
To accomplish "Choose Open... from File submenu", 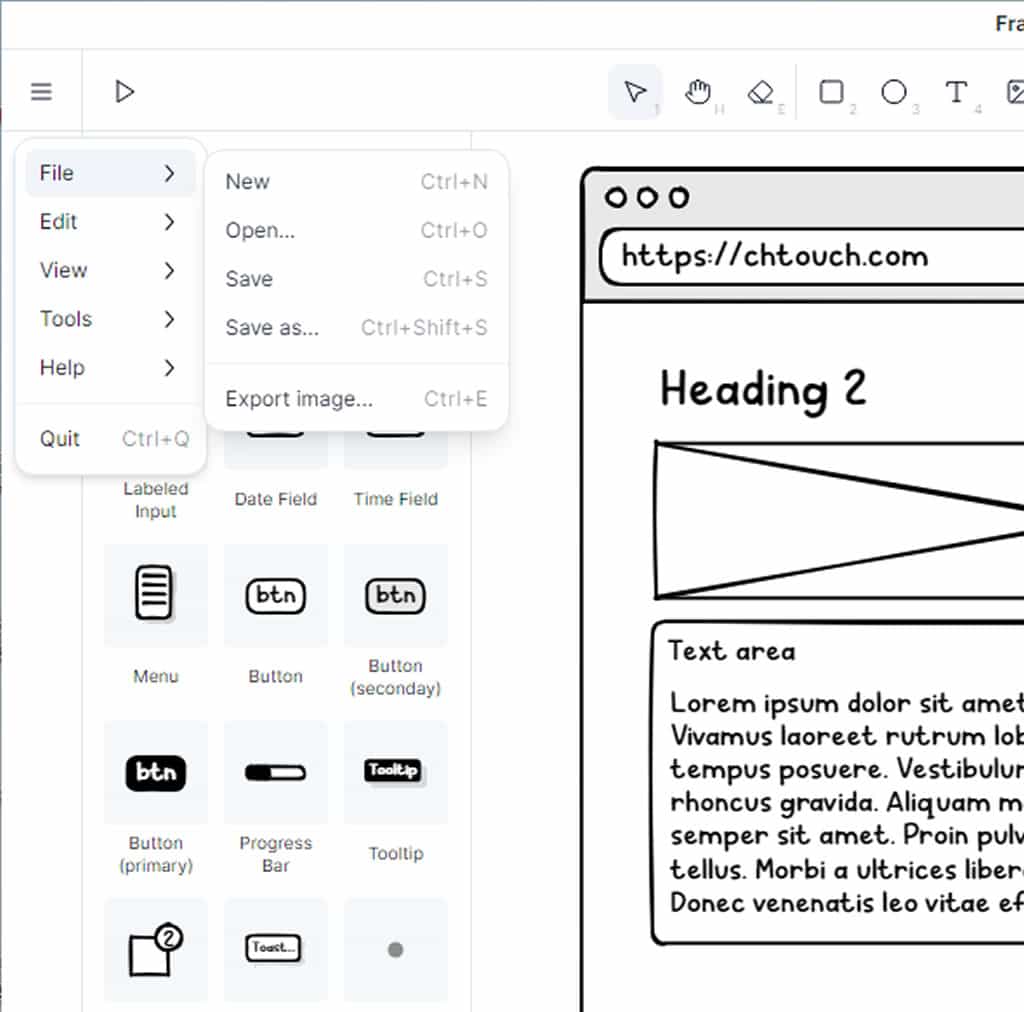I will [x=357, y=230].
